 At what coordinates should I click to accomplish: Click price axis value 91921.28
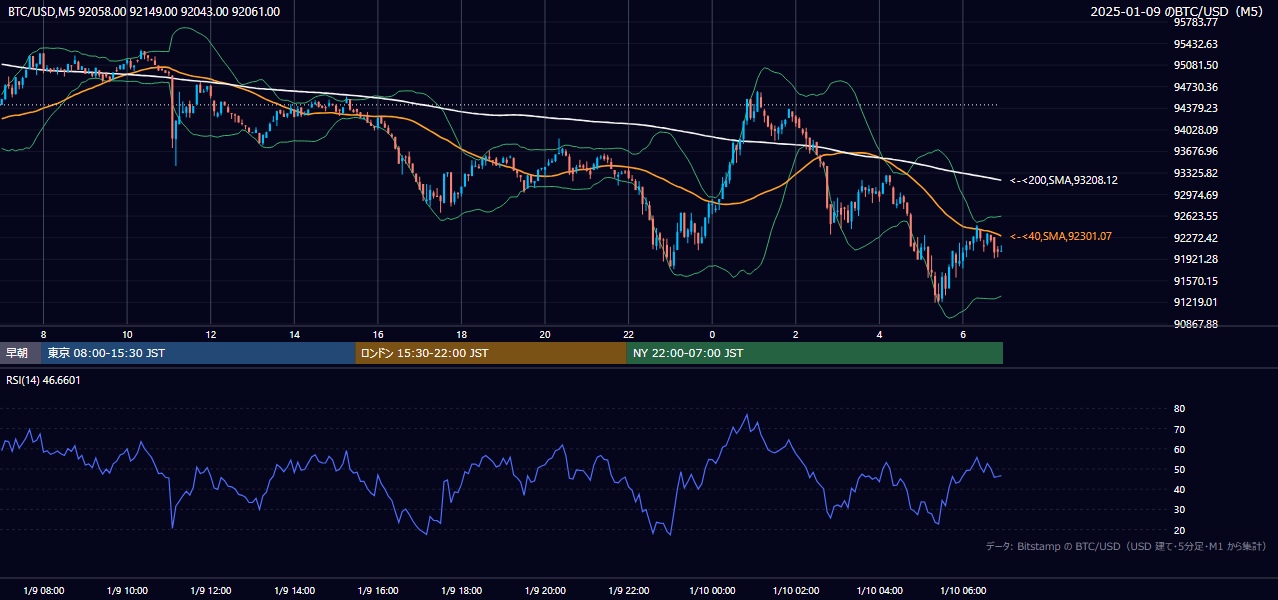[1196, 259]
